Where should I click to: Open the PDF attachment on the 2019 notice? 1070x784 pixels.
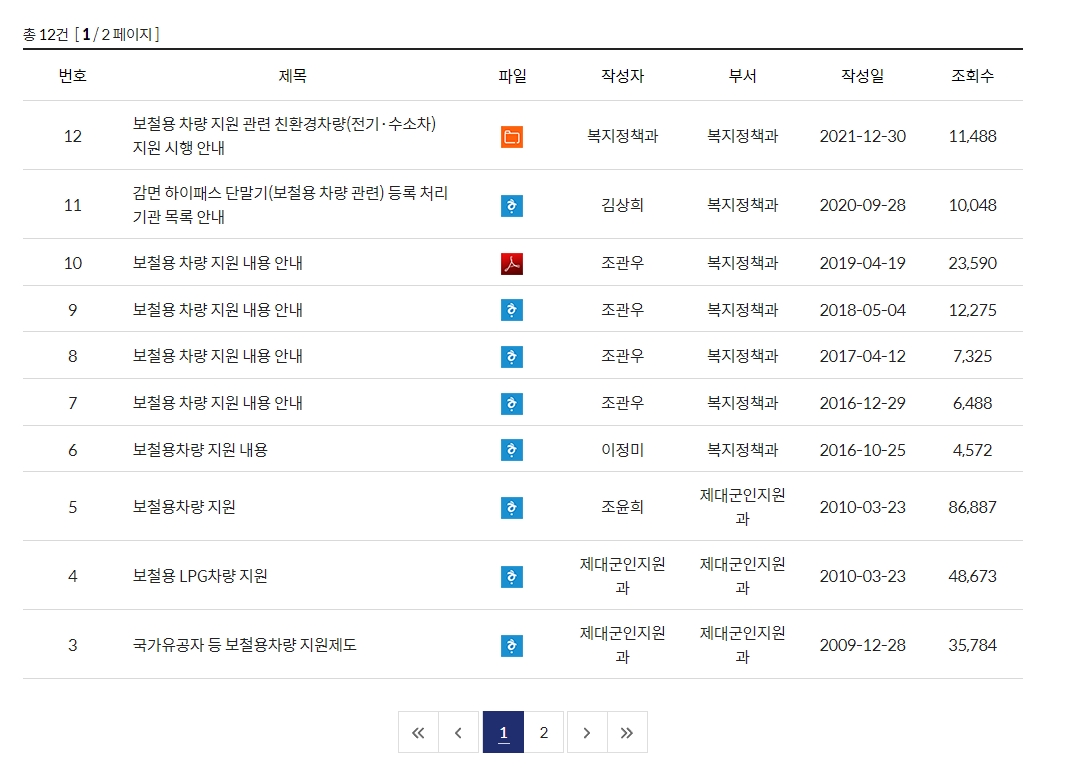pos(511,263)
